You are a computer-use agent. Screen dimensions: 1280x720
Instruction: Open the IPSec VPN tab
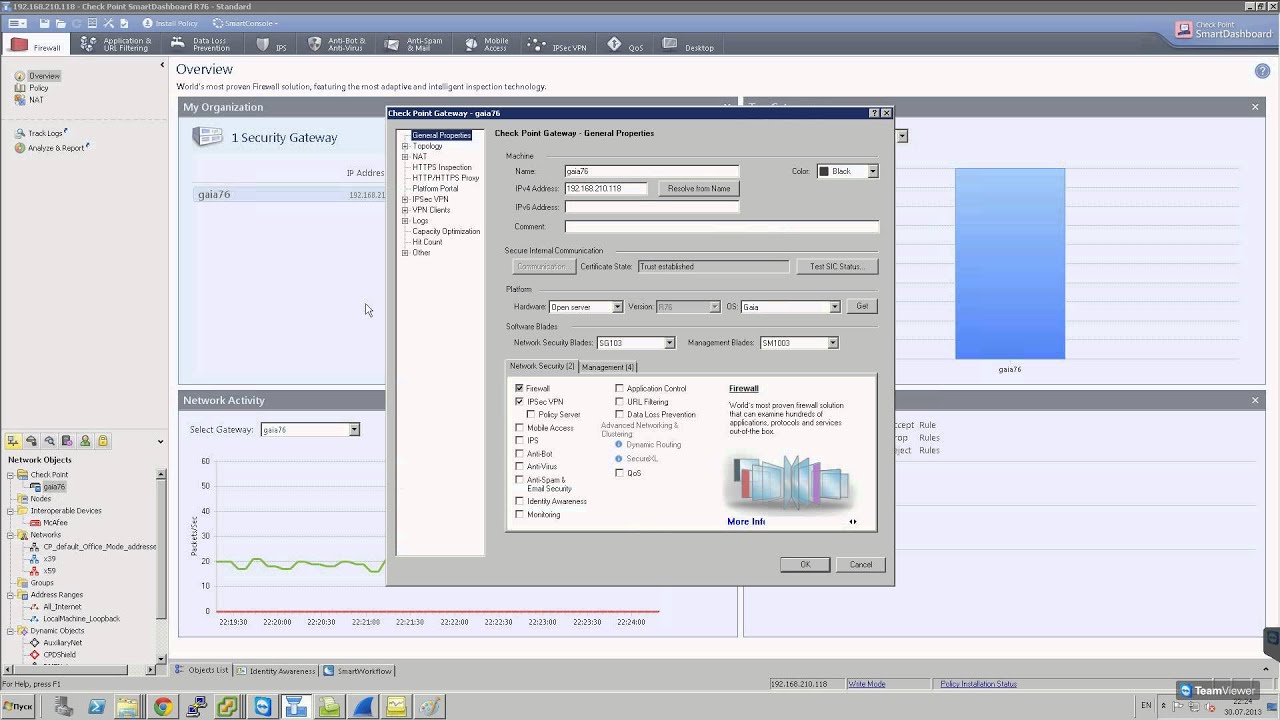point(558,46)
